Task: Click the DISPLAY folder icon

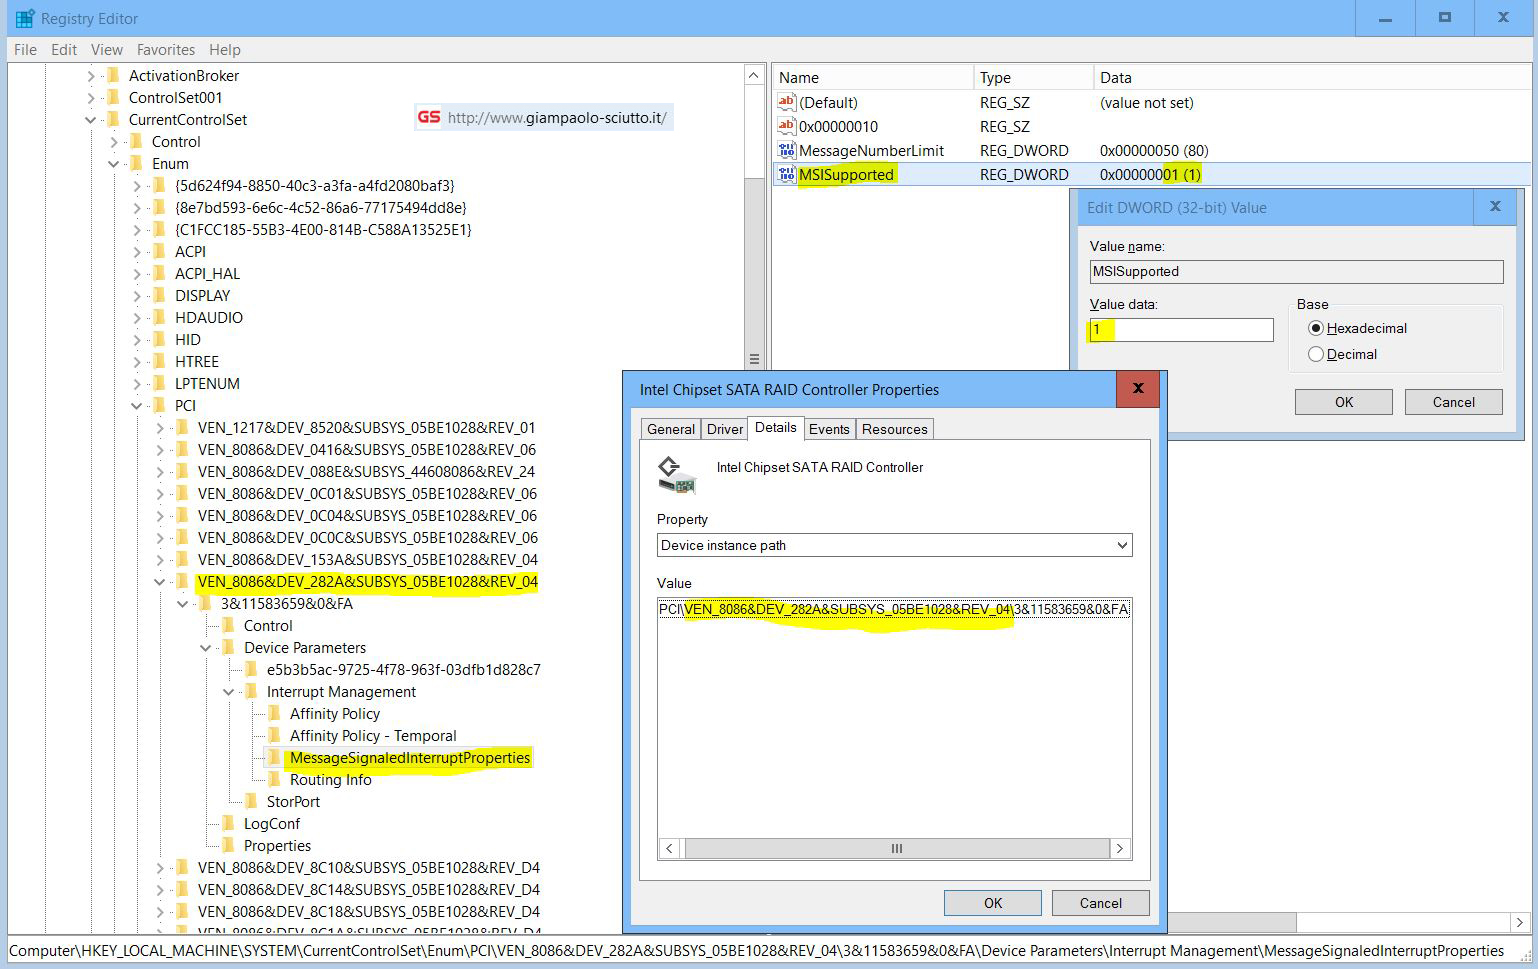Action: [159, 295]
